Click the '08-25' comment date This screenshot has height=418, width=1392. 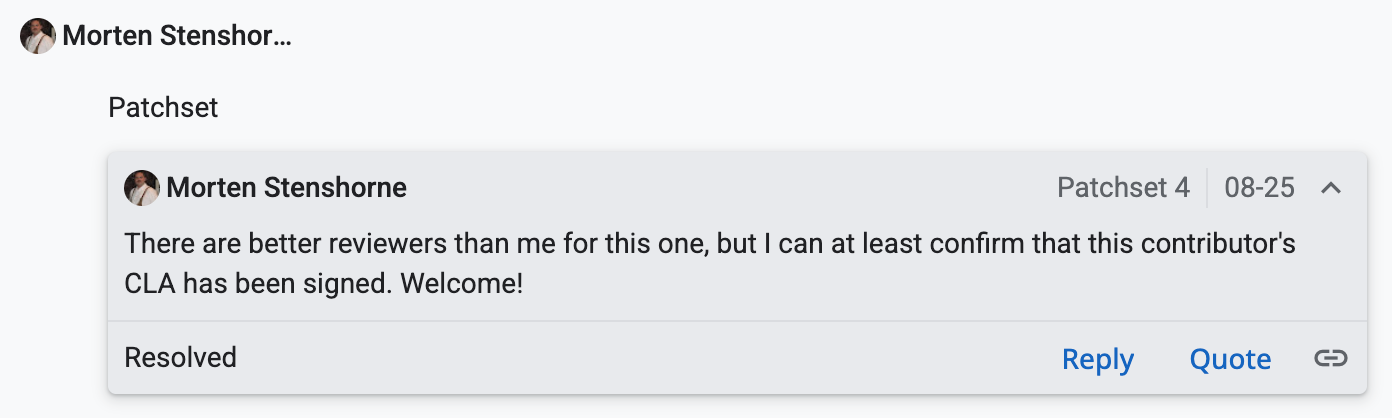(1259, 188)
